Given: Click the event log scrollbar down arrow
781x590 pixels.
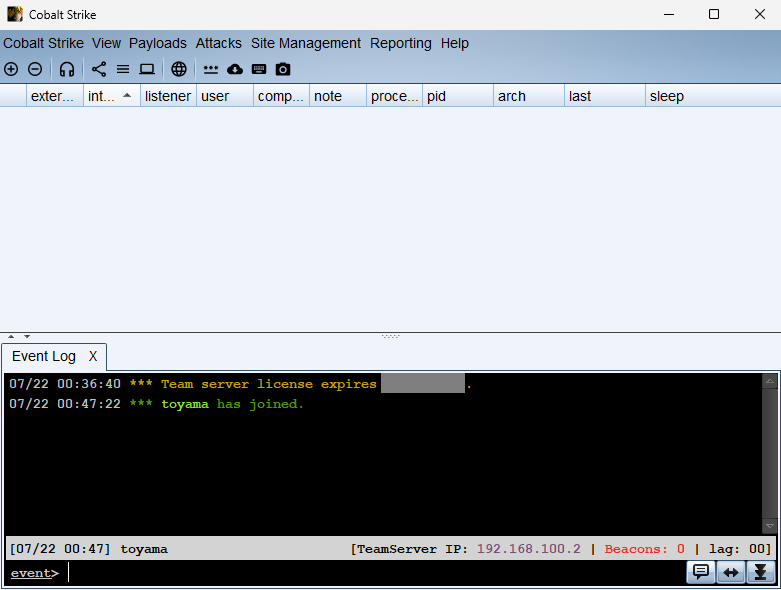Looking at the screenshot, I should pos(769,525).
